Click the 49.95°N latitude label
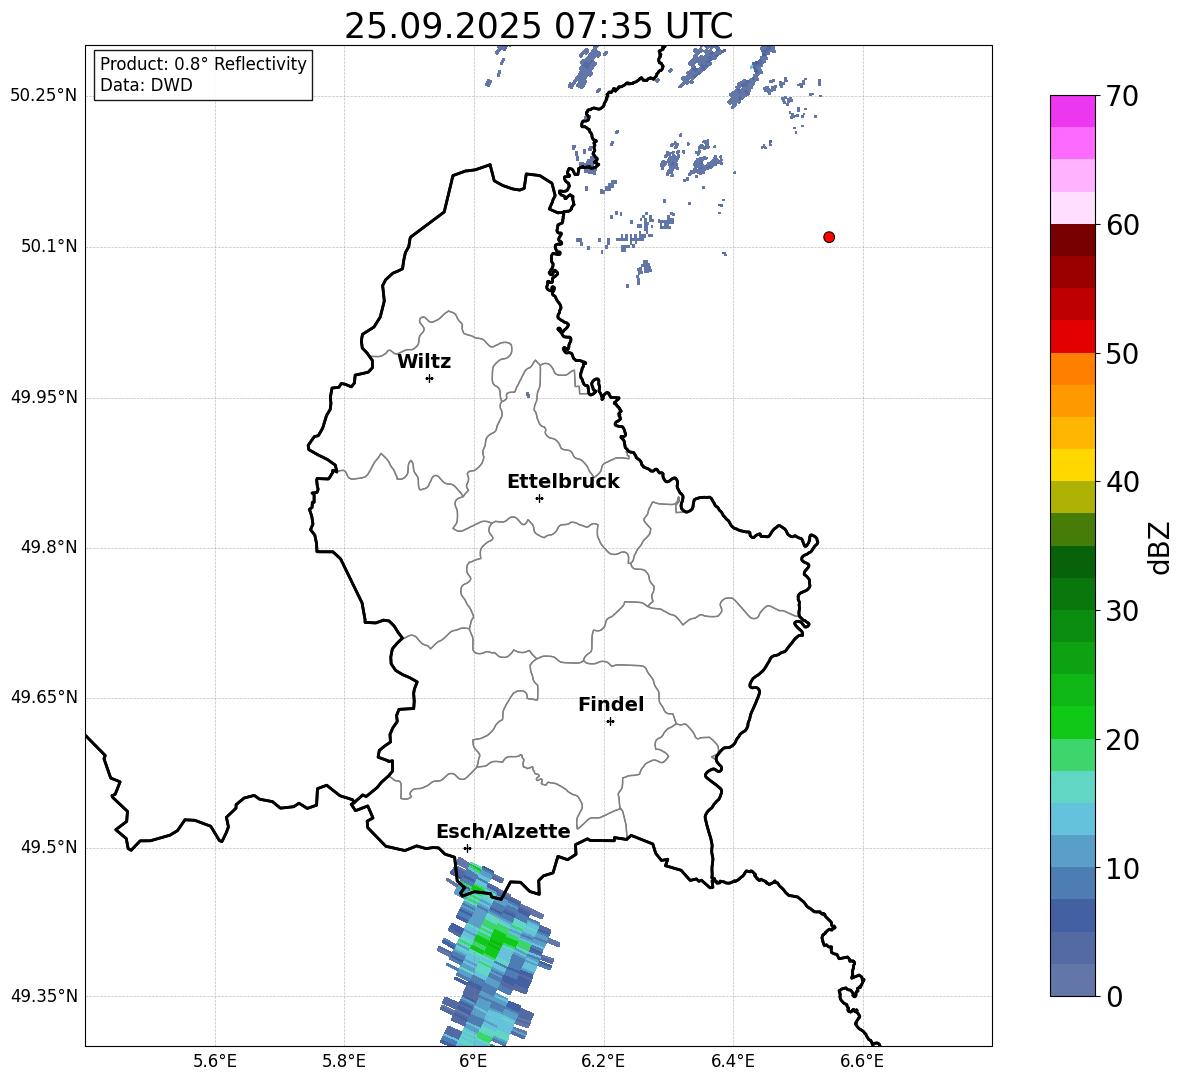This screenshot has width=1184, height=1081. pos(44,397)
